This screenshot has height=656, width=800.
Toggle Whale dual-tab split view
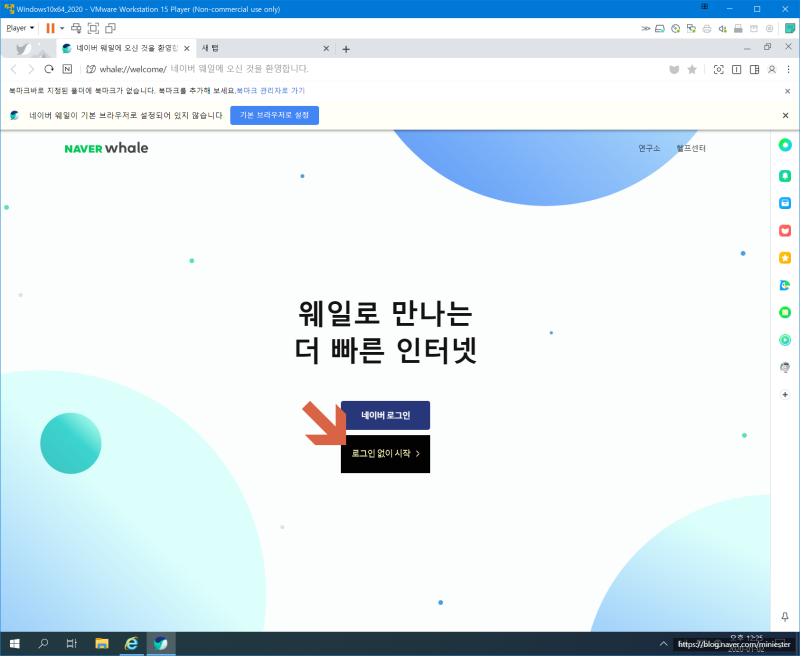coord(736,69)
